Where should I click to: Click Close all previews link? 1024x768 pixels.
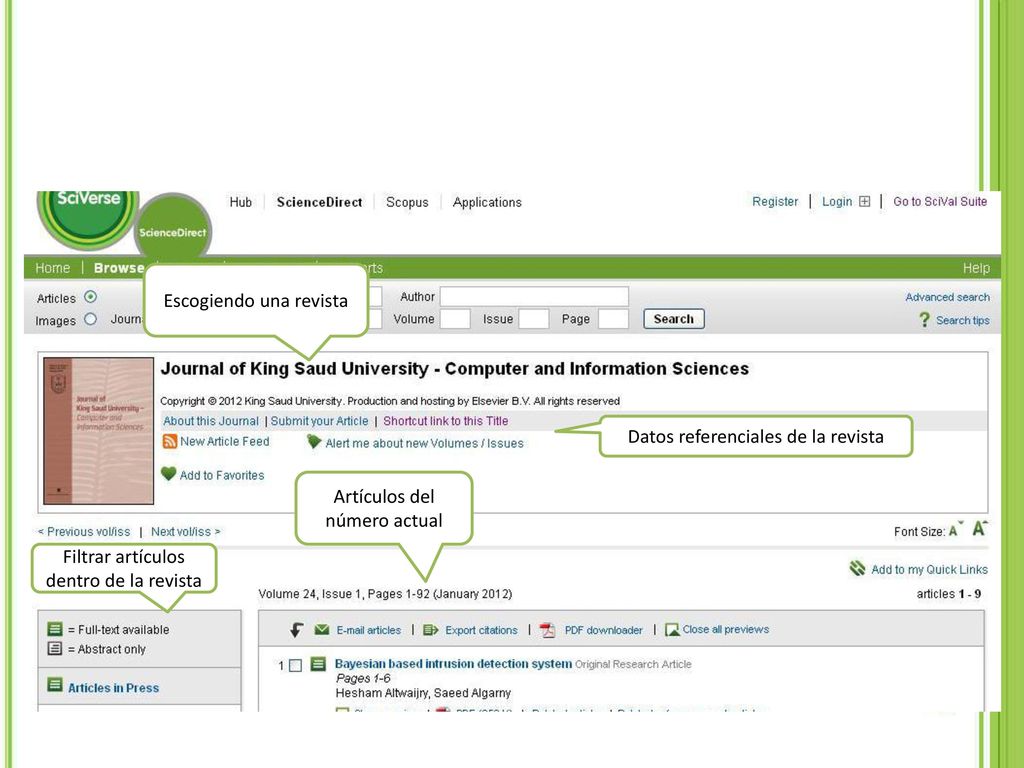point(726,630)
